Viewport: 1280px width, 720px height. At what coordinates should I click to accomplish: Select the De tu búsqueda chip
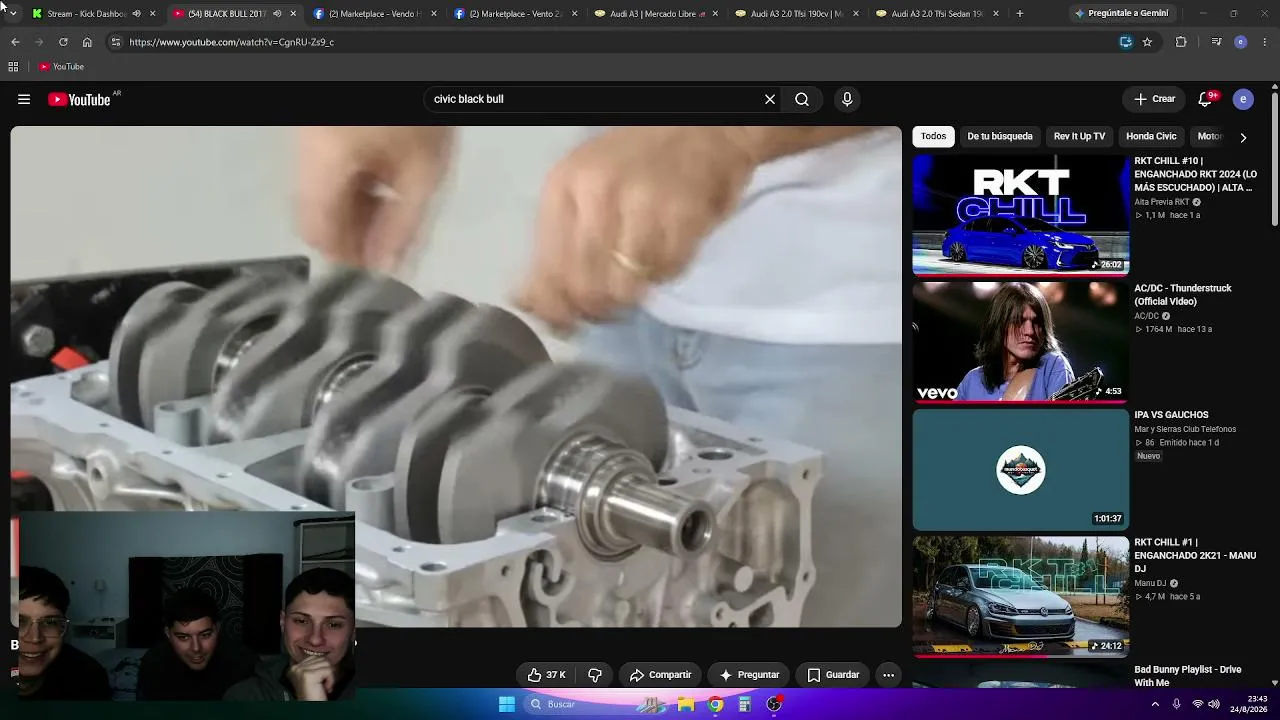tap(1000, 136)
